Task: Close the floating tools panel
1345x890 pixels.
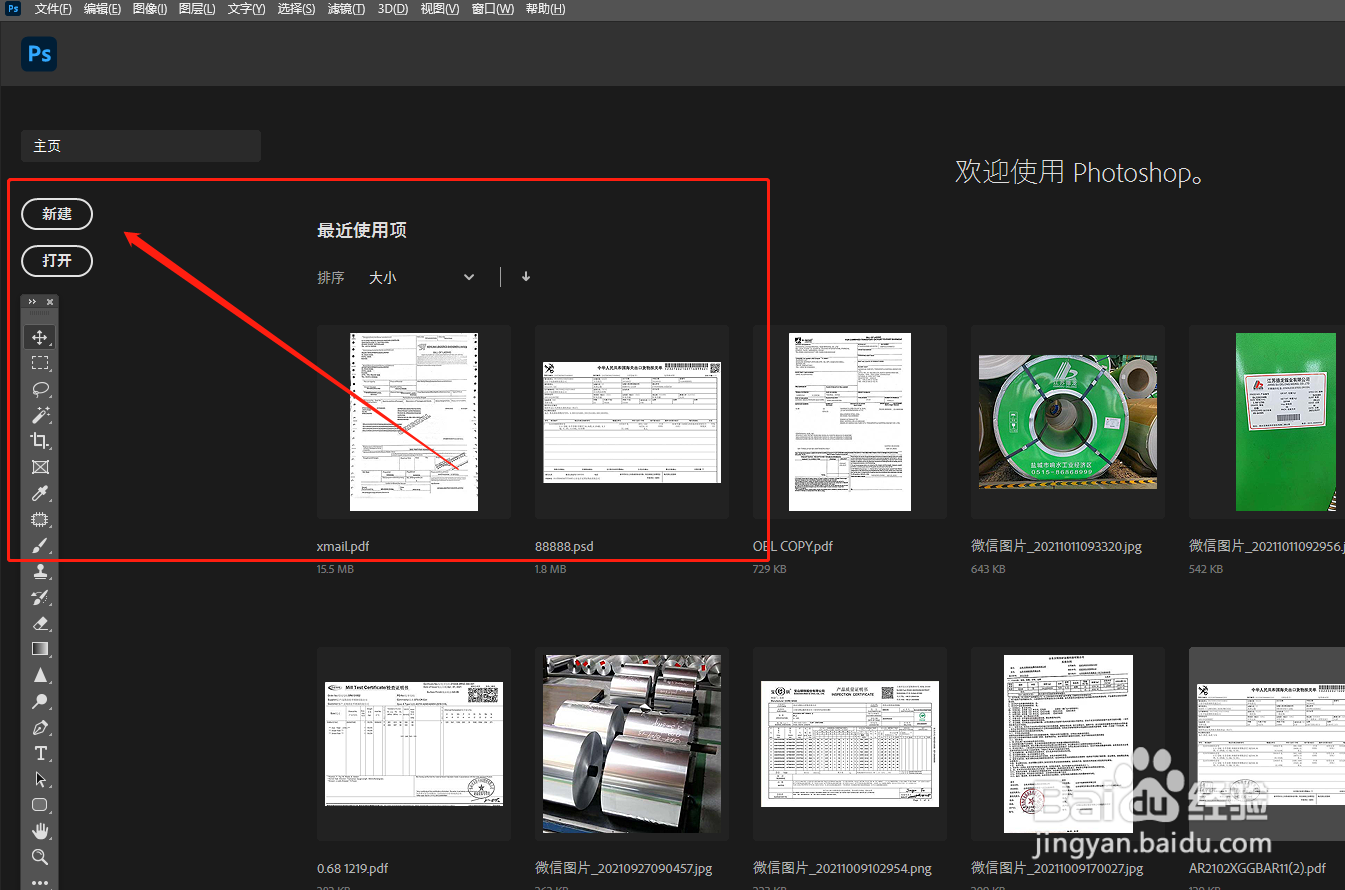Action: [x=50, y=301]
